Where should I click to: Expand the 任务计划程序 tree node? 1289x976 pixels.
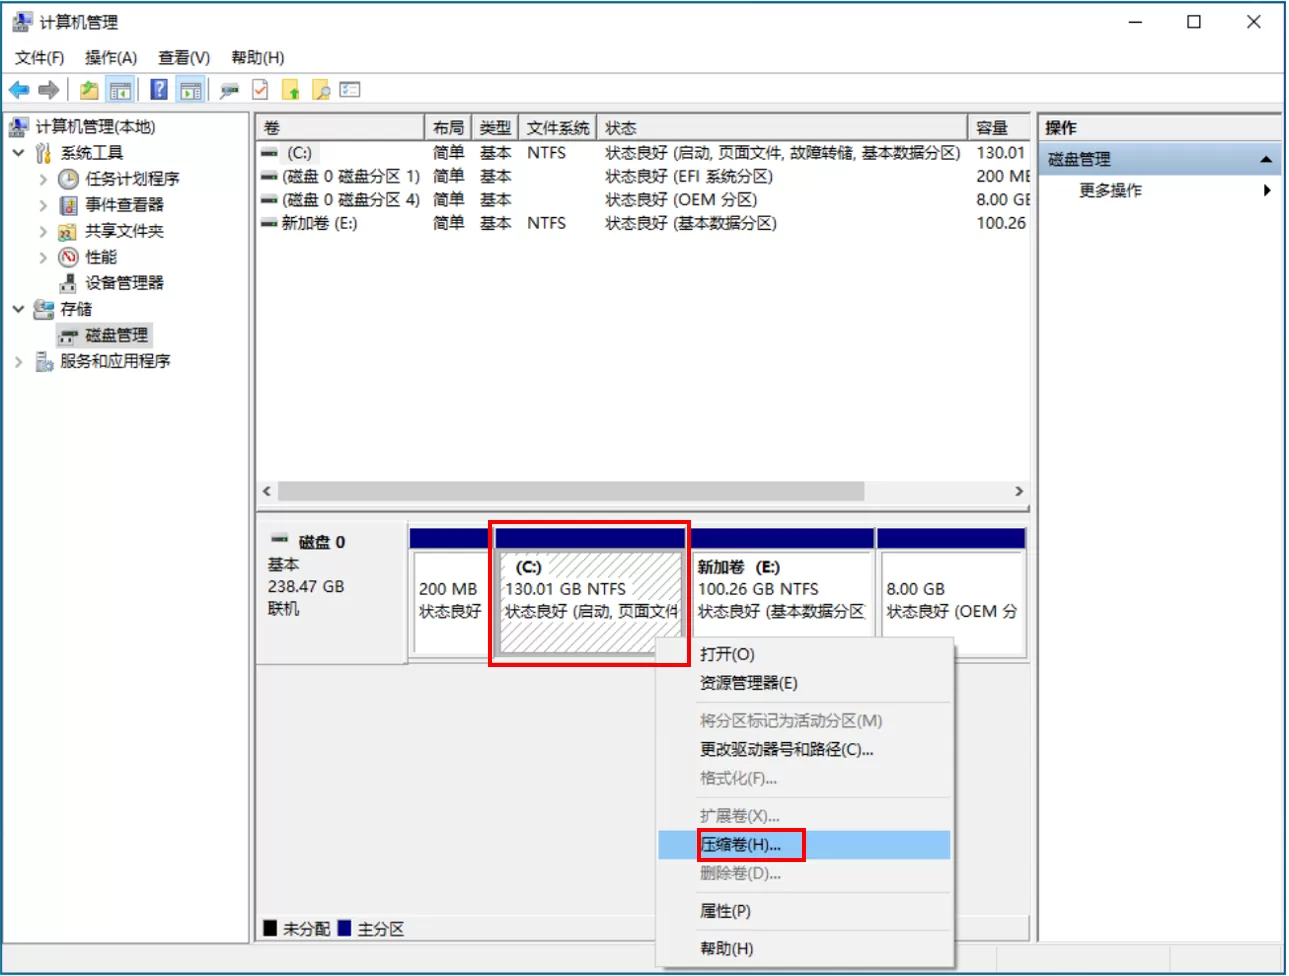pos(42,179)
